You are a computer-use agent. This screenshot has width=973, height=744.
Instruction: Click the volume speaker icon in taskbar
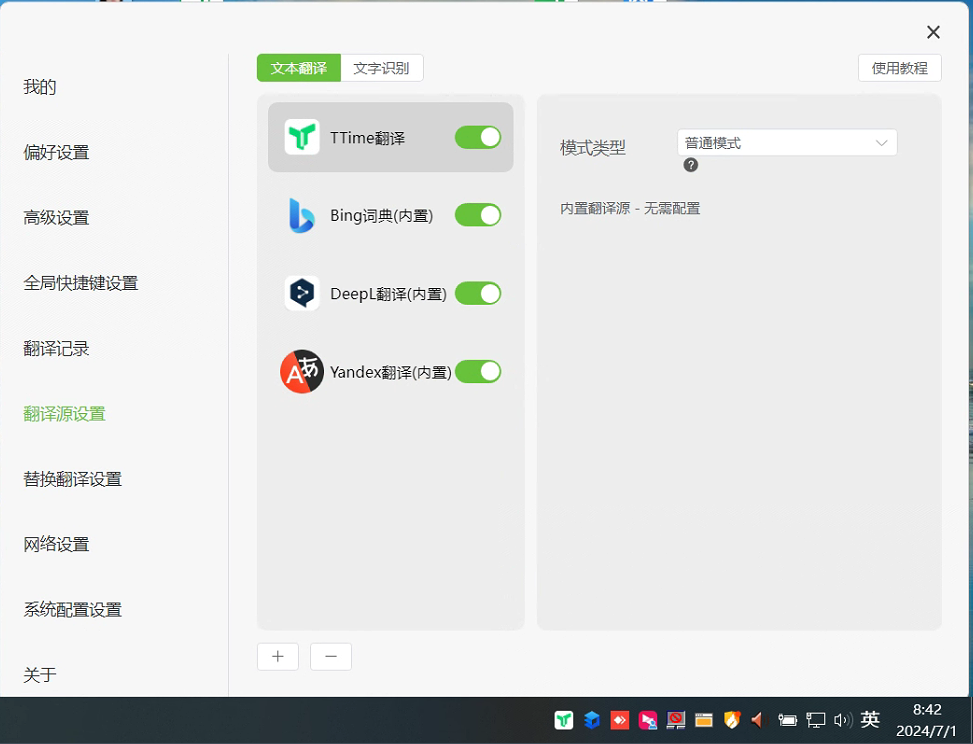point(842,720)
